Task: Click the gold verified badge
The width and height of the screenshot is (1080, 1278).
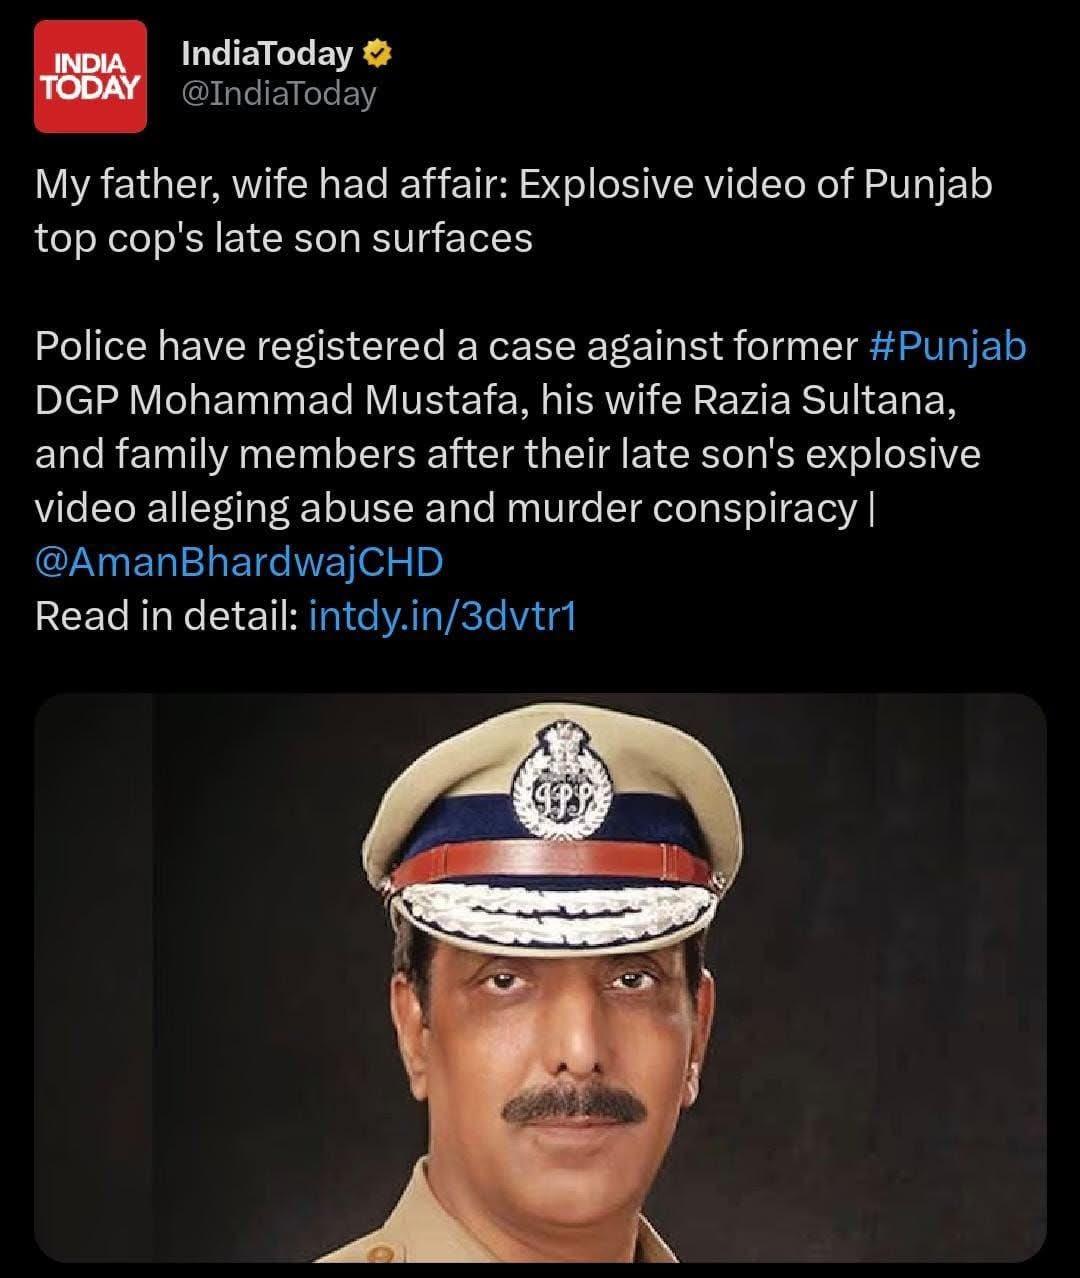Action: pos(377,54)
